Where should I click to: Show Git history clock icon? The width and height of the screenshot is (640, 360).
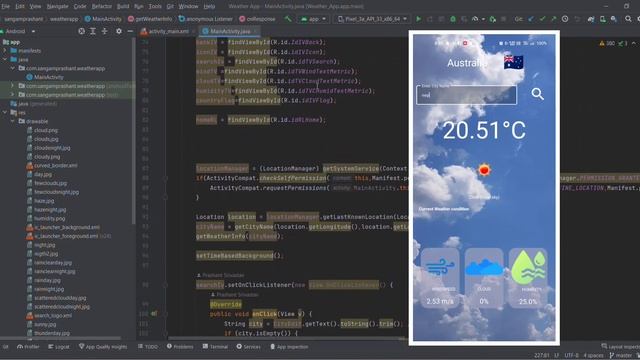[565, 19]
